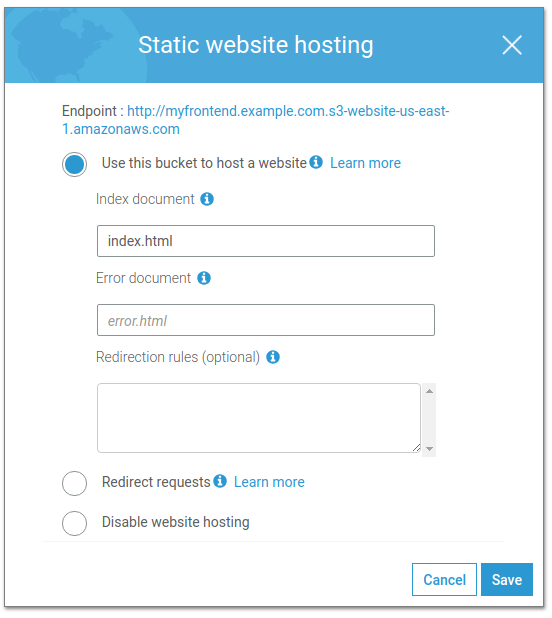552x618 pixels.
Task: Click the resize grip of redirection rules textarea
Action: [x=416, y=448]
